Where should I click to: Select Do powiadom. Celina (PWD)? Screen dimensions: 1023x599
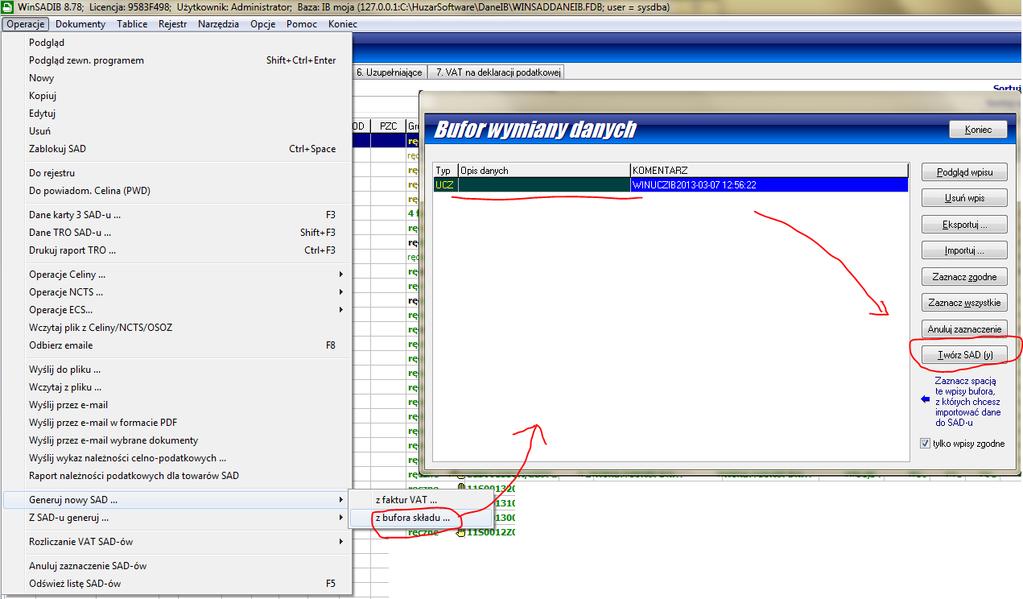click(x=177, y=191)
